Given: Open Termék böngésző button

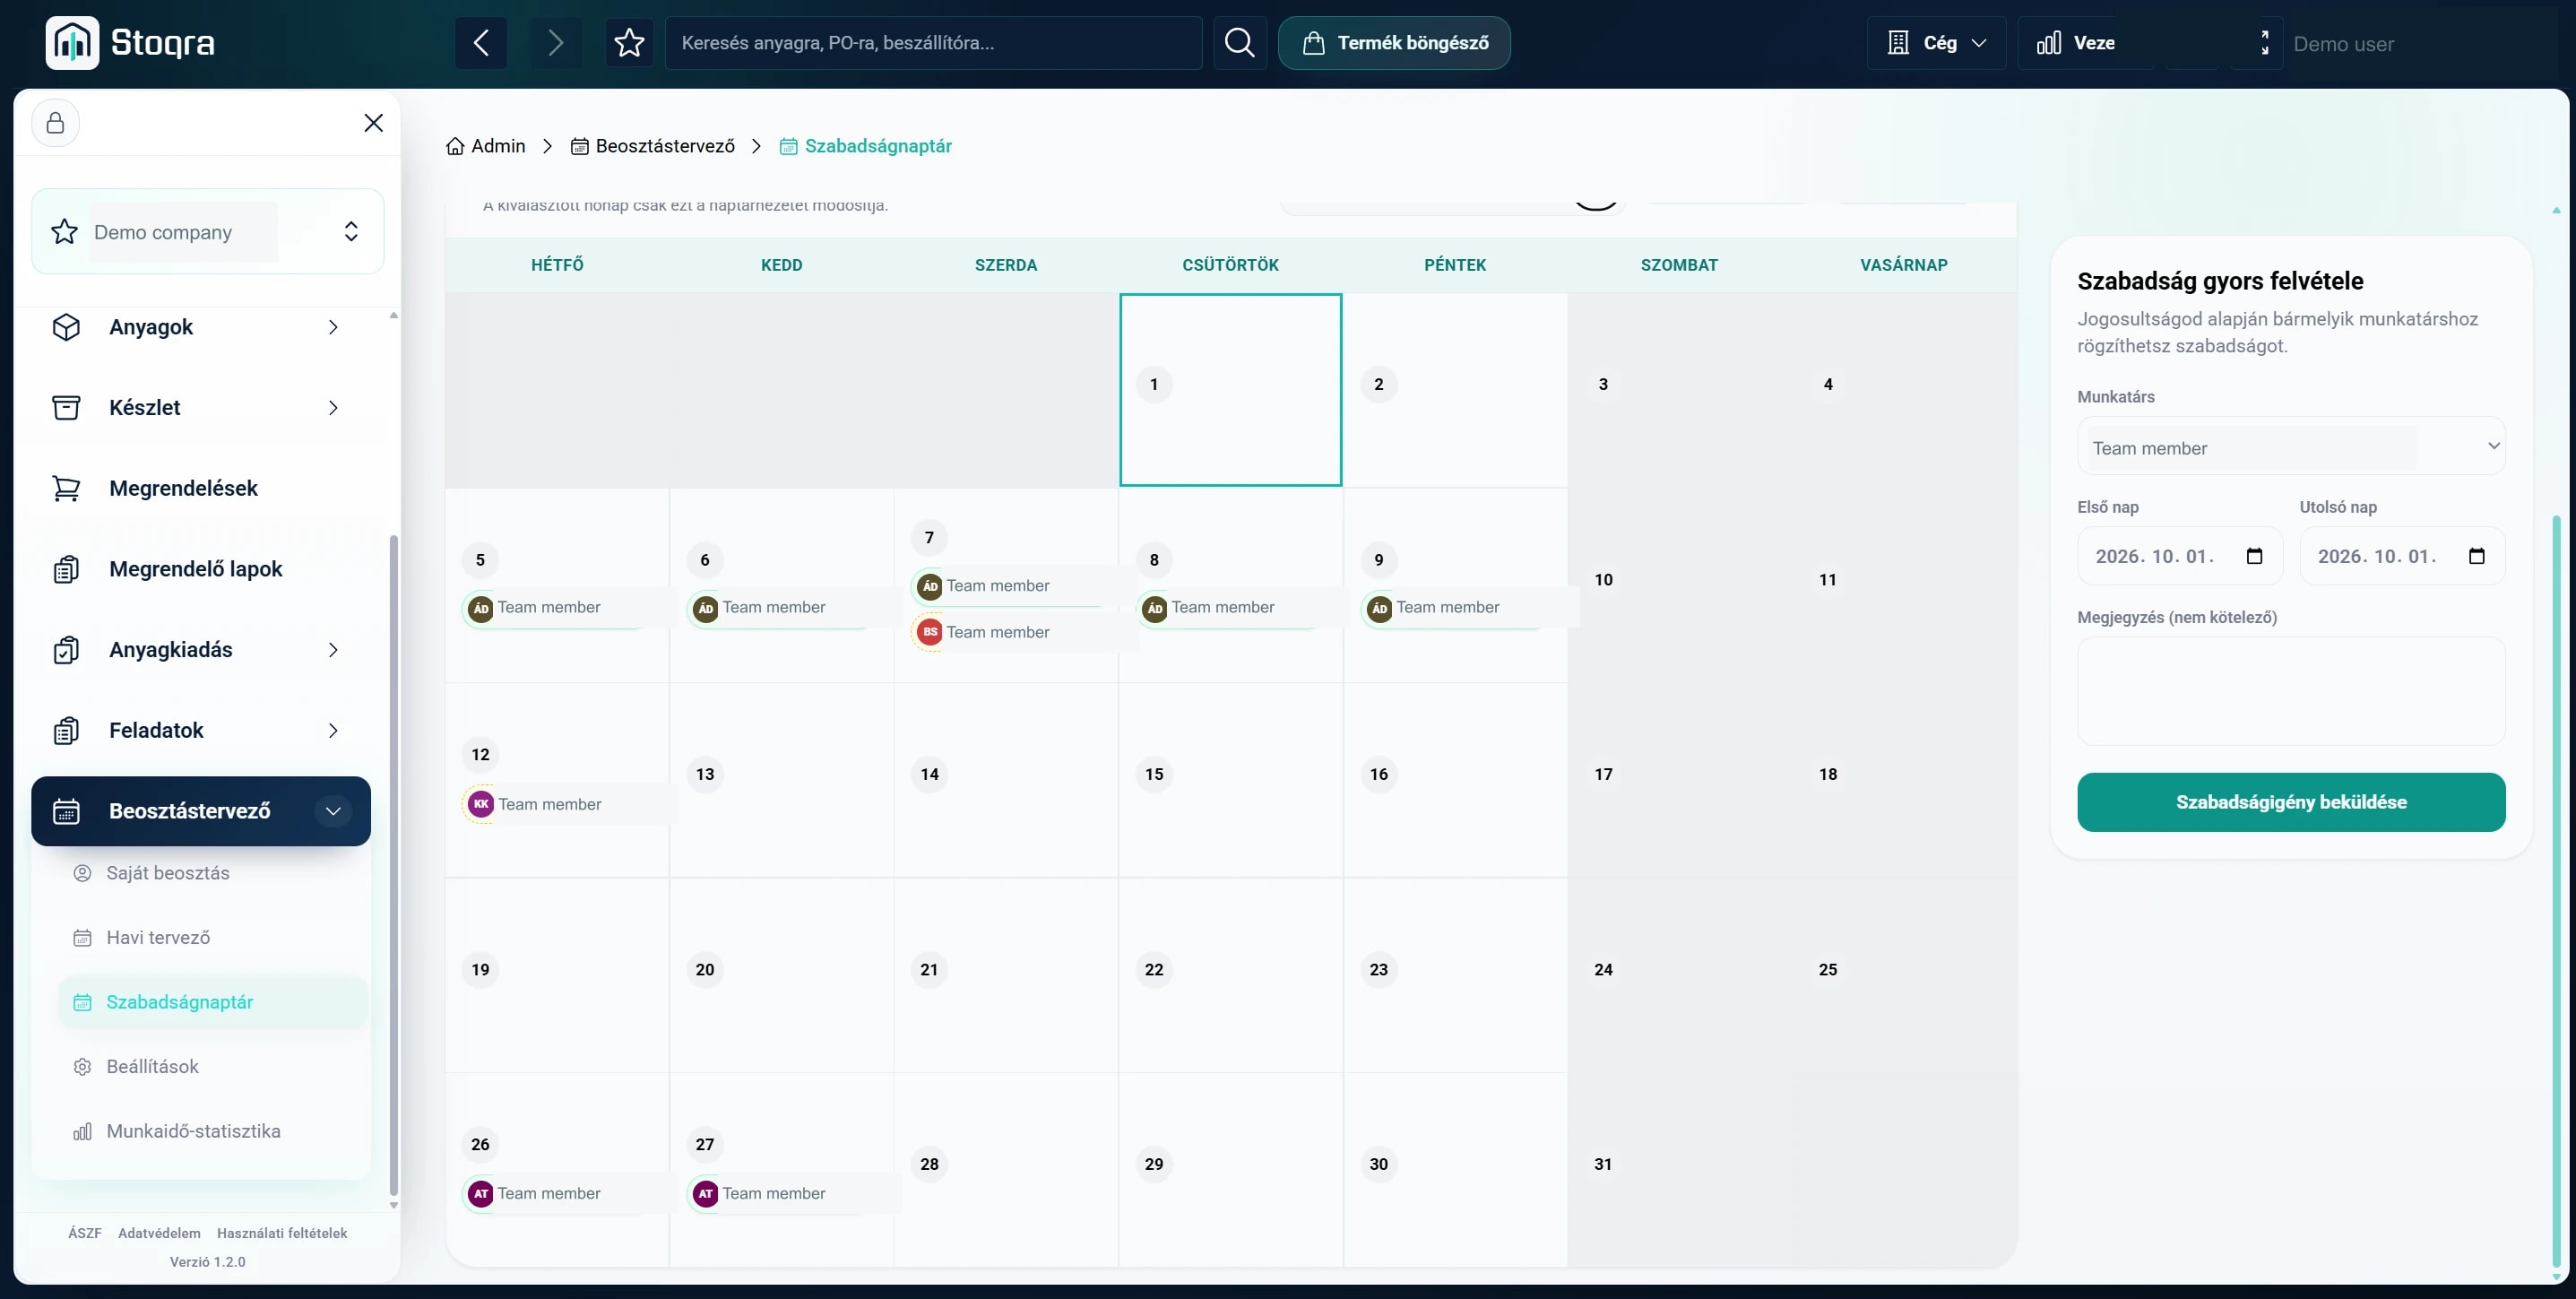Looking at the screenshot, I should click(x=1394, y=43).
